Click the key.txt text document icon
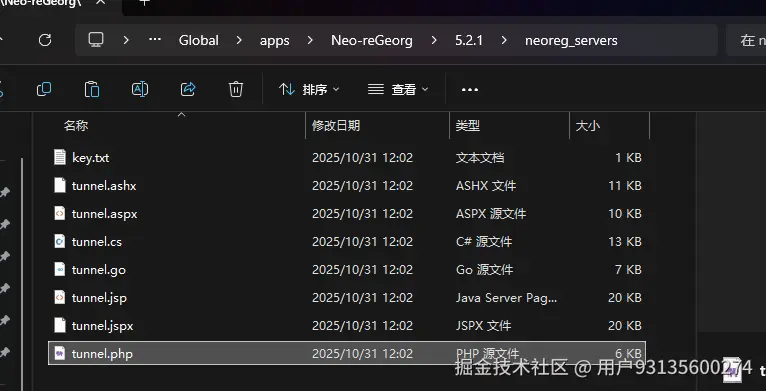The width and height of the screenshot is (766, 391). point(60,157)
